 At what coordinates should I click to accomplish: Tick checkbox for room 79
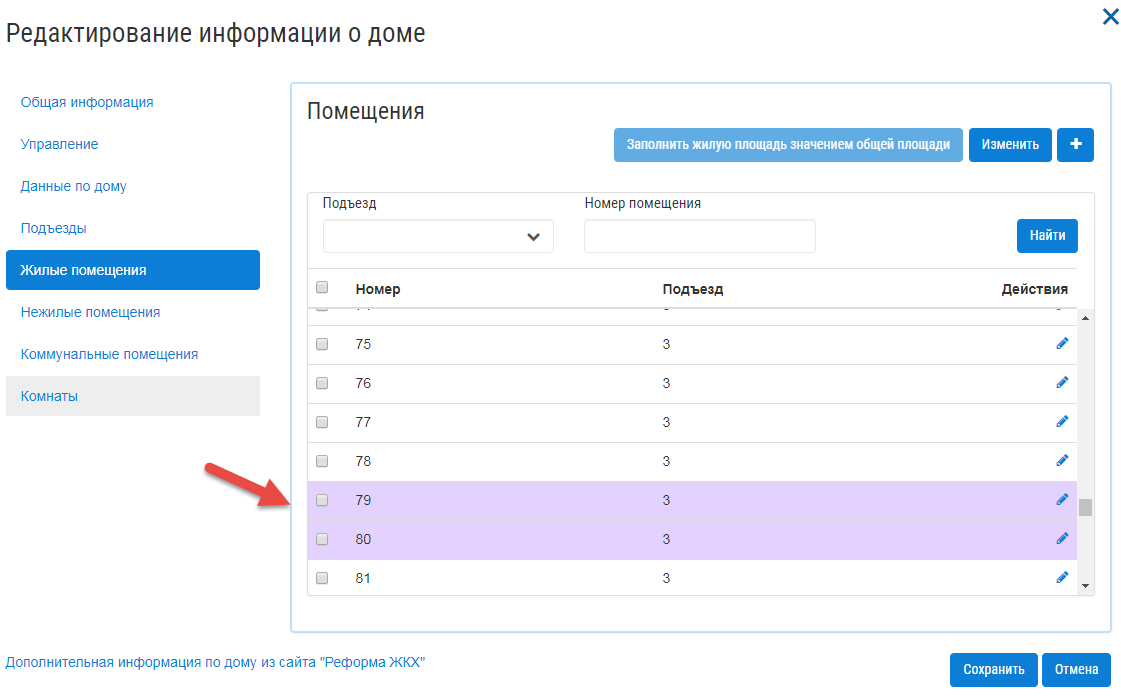(x=322, y=500)
